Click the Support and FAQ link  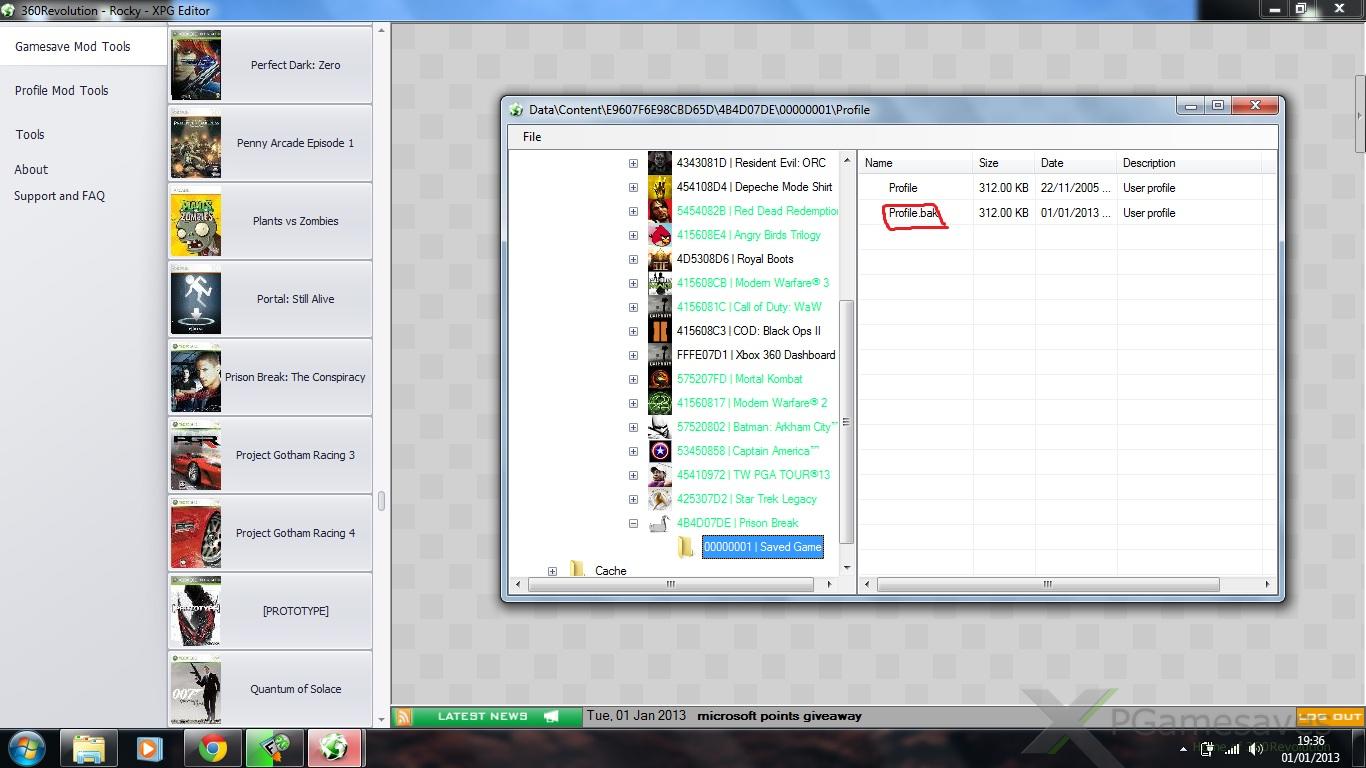tap(59, 196)
